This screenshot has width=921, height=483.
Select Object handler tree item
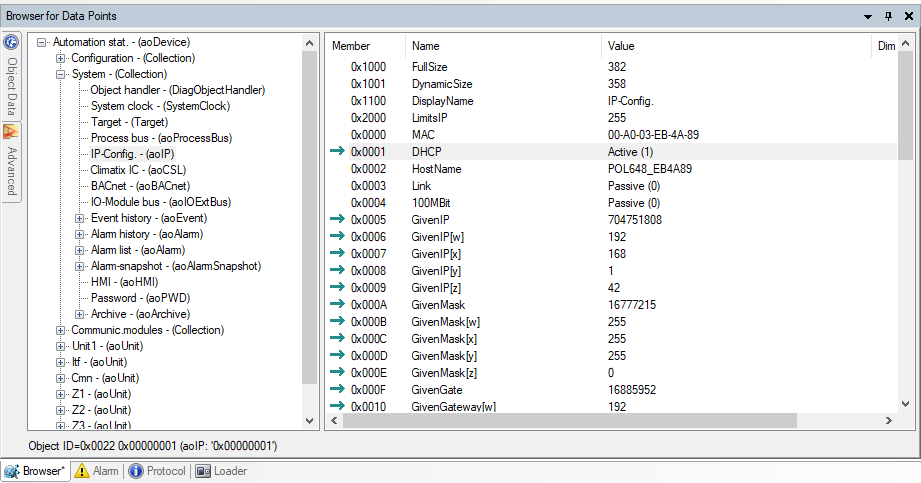[177, 90]
